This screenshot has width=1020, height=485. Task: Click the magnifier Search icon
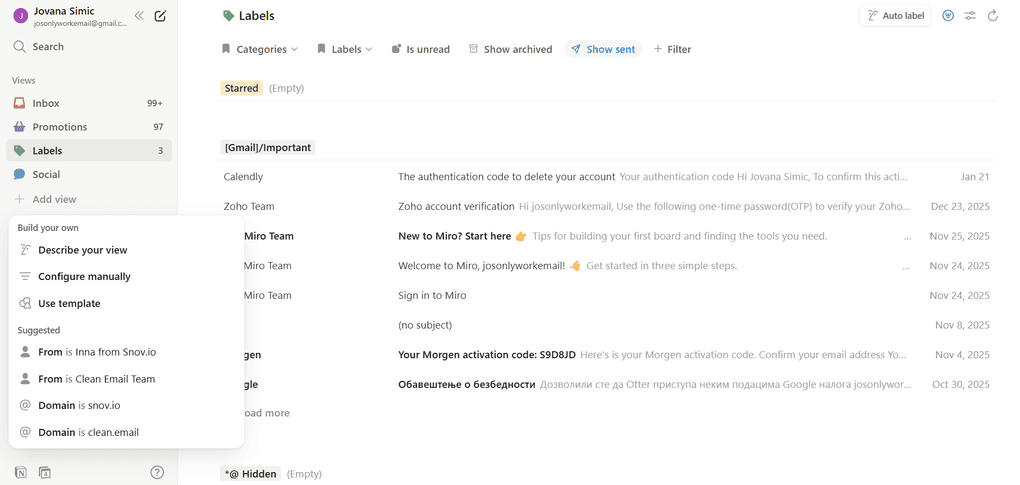coord(20,47)
